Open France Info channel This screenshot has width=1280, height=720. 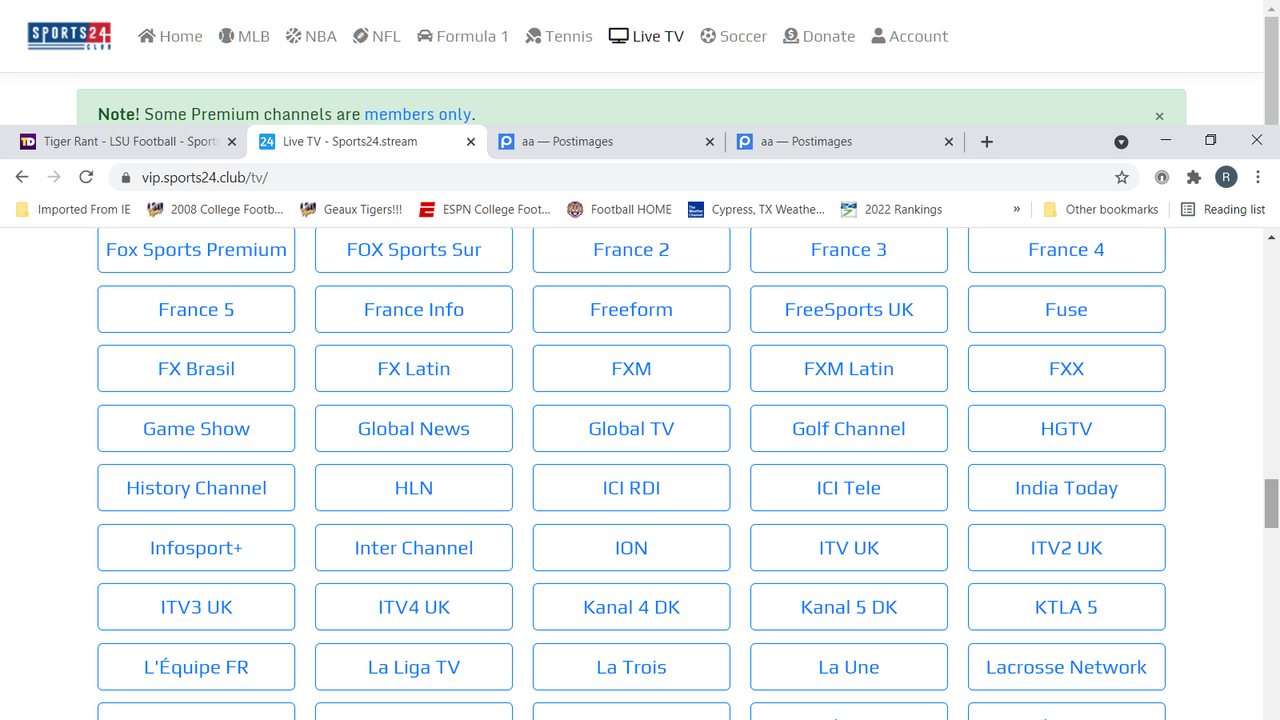tap(414, 309)
